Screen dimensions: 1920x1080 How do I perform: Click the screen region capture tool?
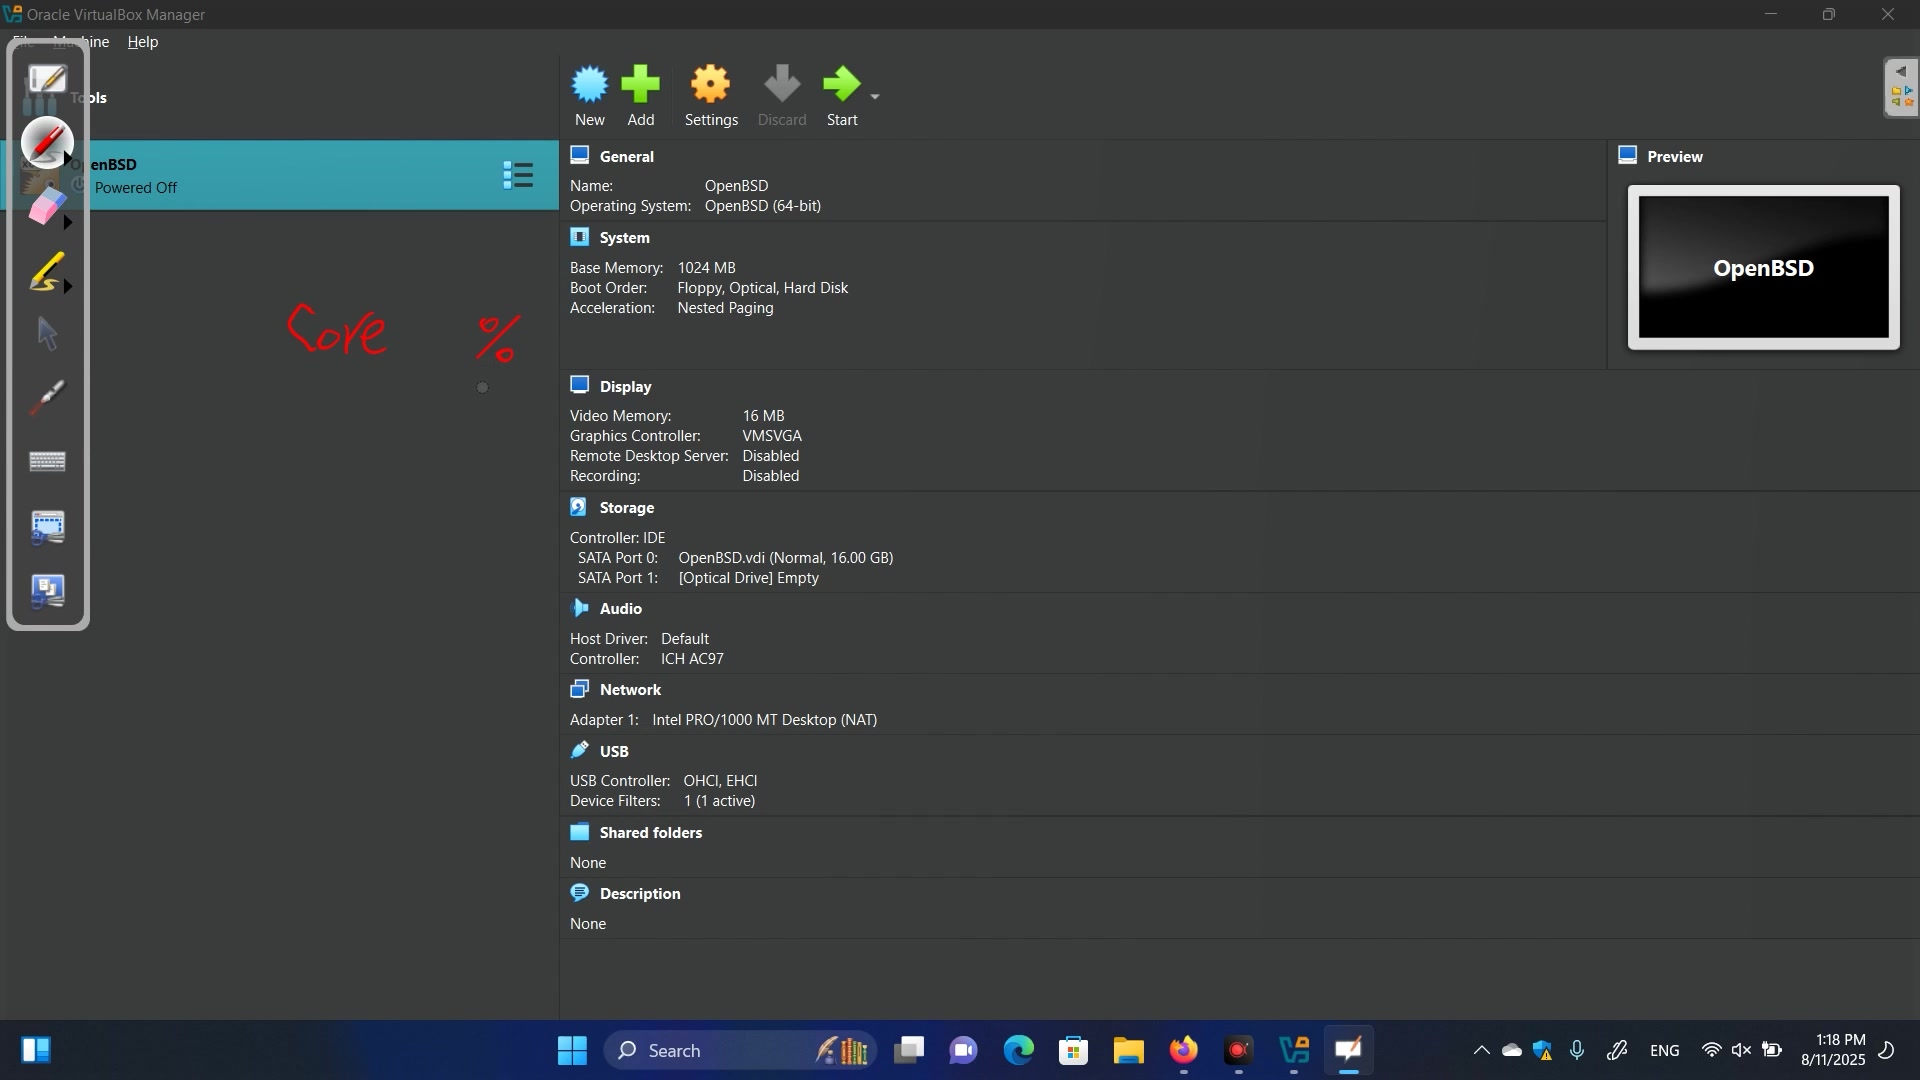[x=46, y=527]
